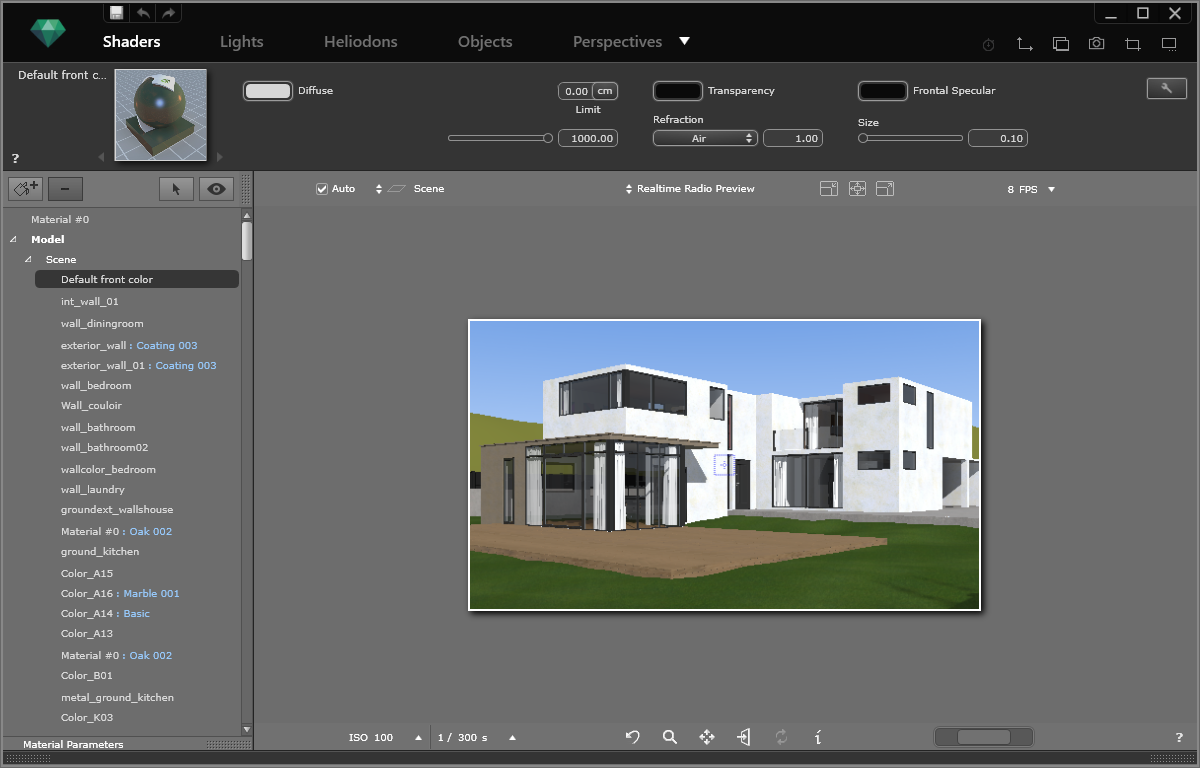Click the first preview size icon
Viewport: 1200px width, 768px height.
click(829, 188)
